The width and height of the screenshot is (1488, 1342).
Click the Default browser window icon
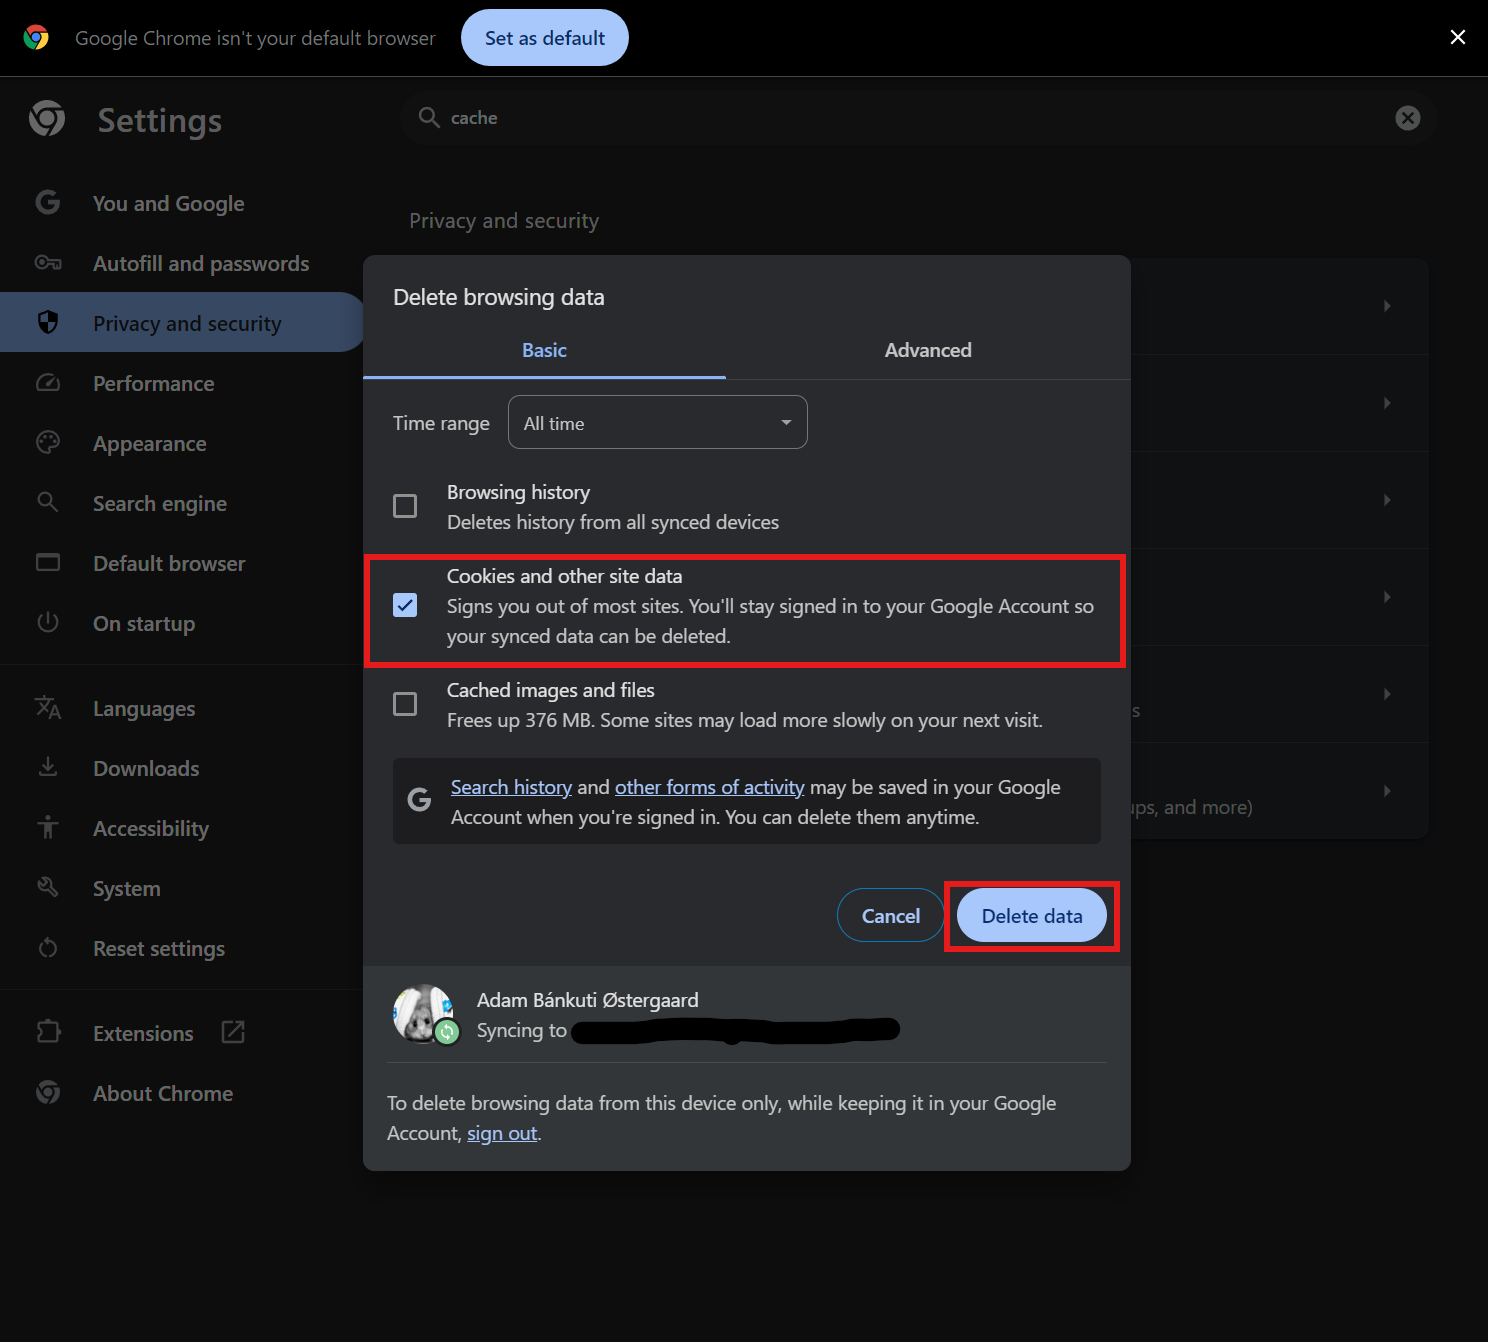tap(48, 562)
